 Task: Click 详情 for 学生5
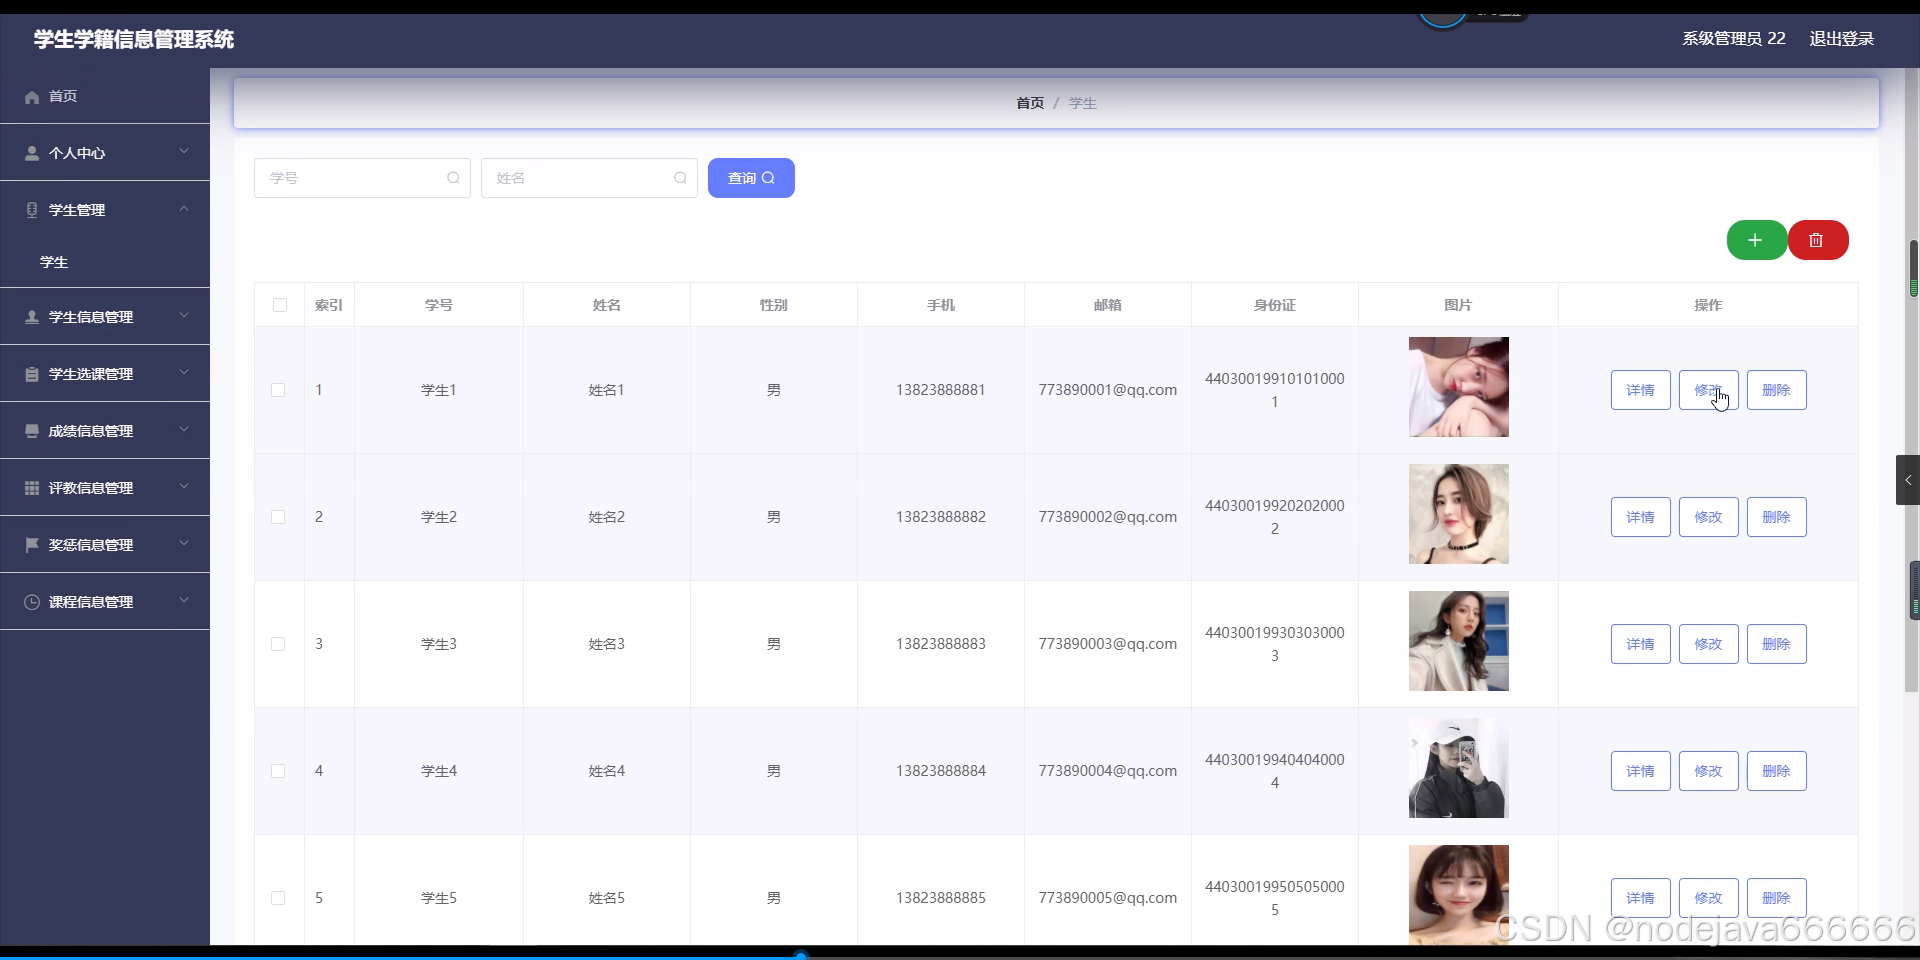[x=1640, y=898]
